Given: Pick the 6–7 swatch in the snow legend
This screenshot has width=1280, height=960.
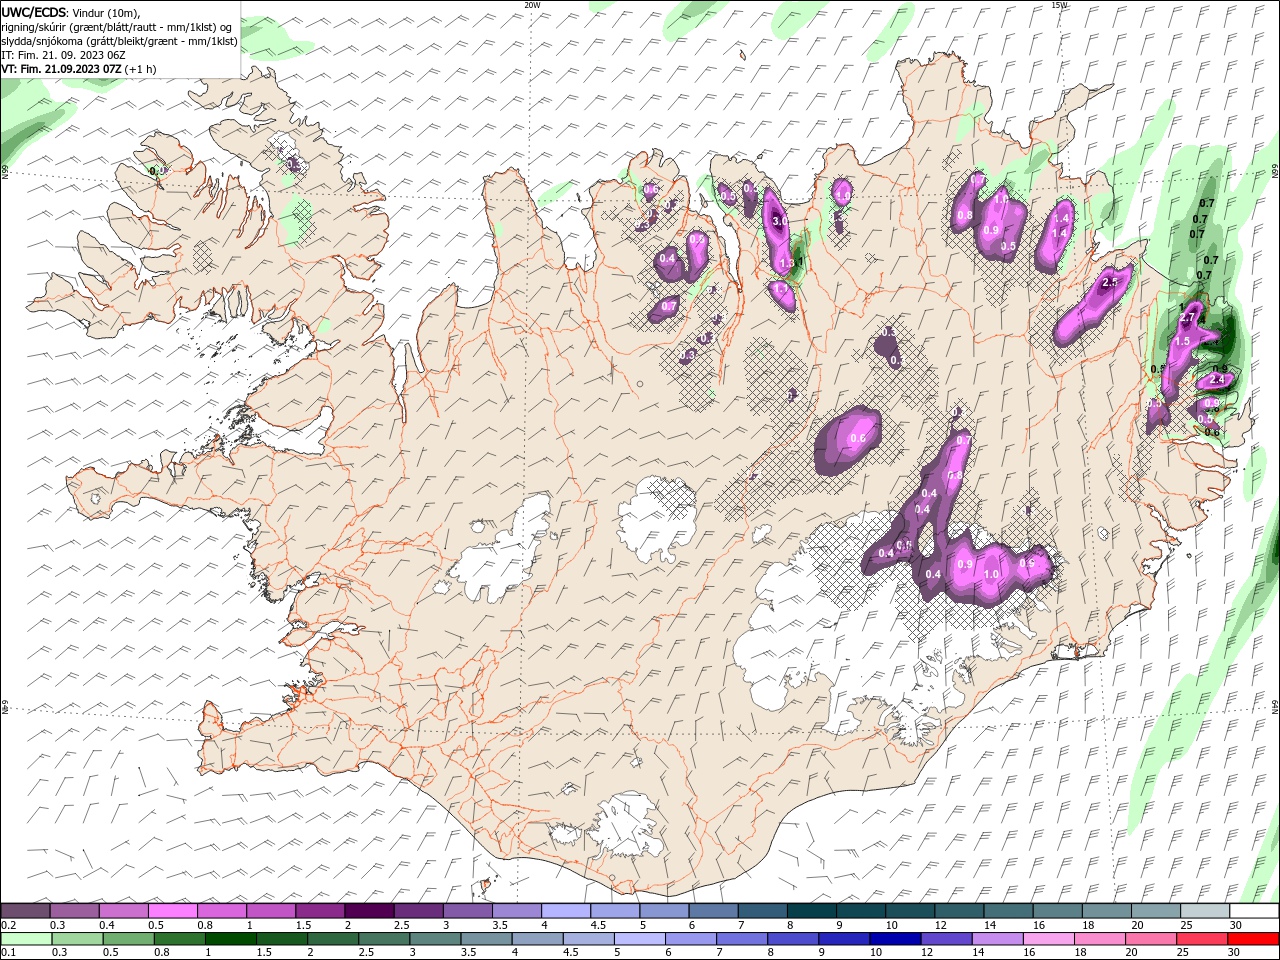Looking at the screenshot, I should (x=713, y=911).
